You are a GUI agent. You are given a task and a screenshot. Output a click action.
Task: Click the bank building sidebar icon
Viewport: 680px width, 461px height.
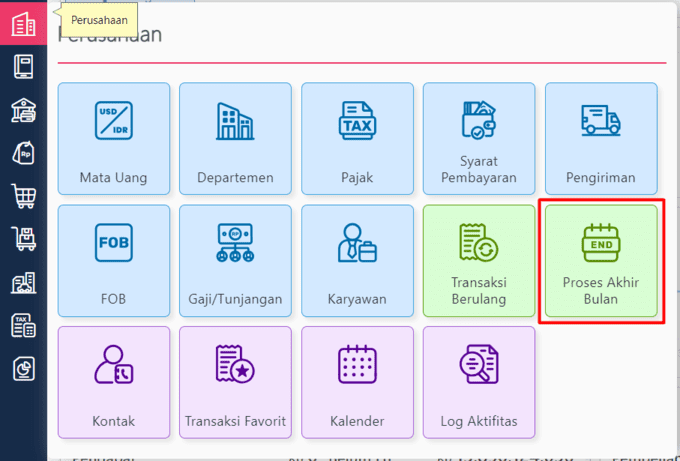pos(23,110)
